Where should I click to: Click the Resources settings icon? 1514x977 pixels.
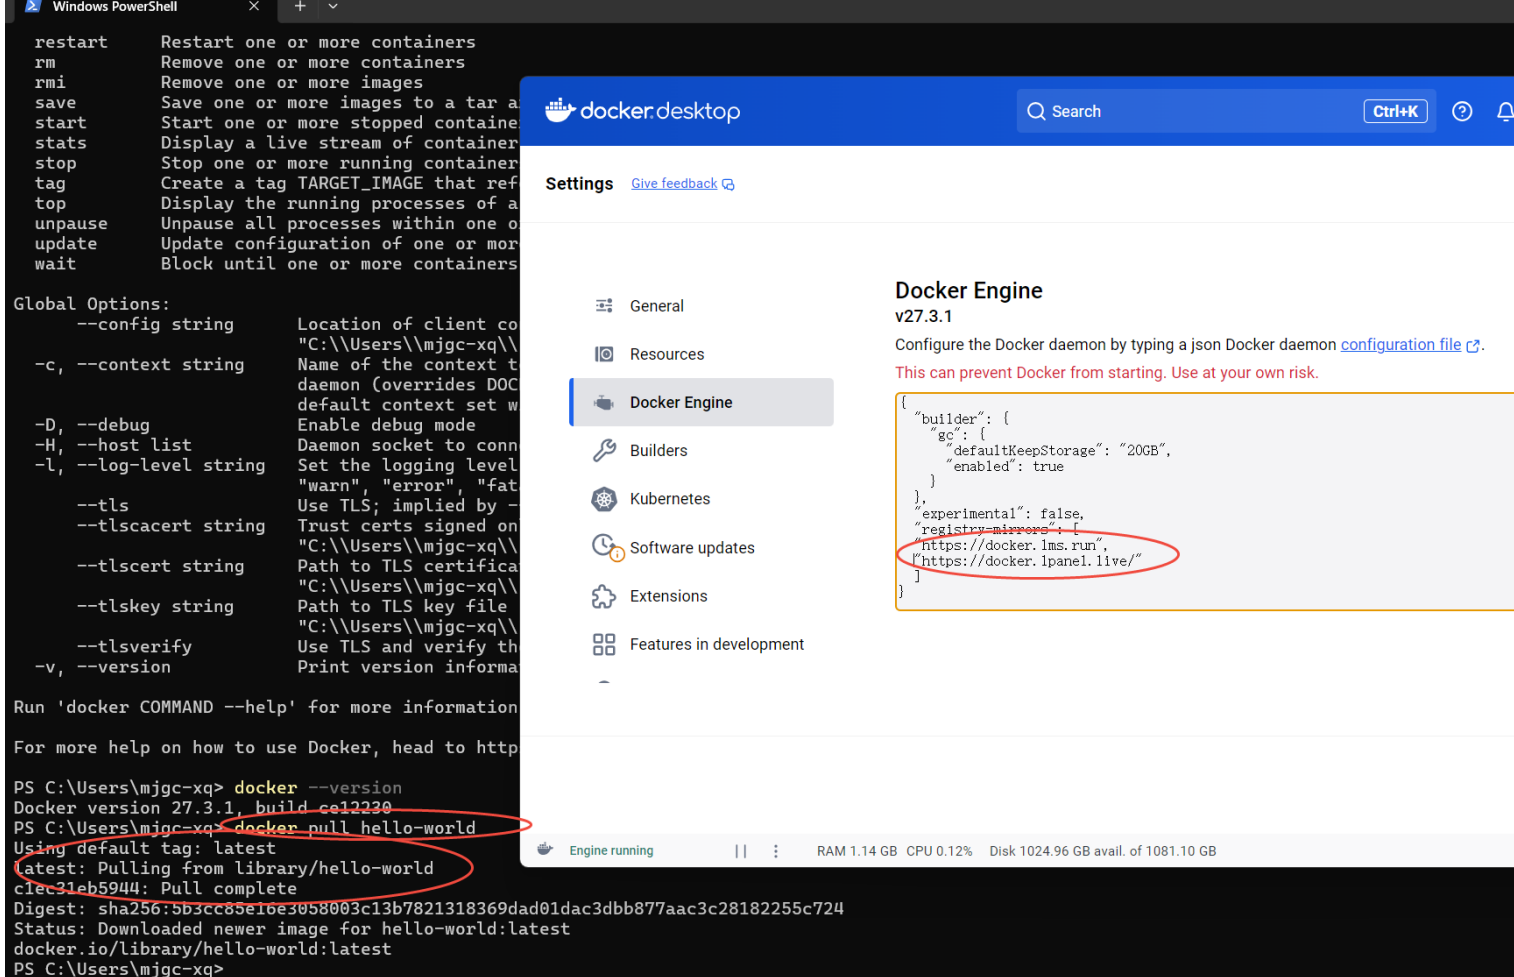pos(604,354)
